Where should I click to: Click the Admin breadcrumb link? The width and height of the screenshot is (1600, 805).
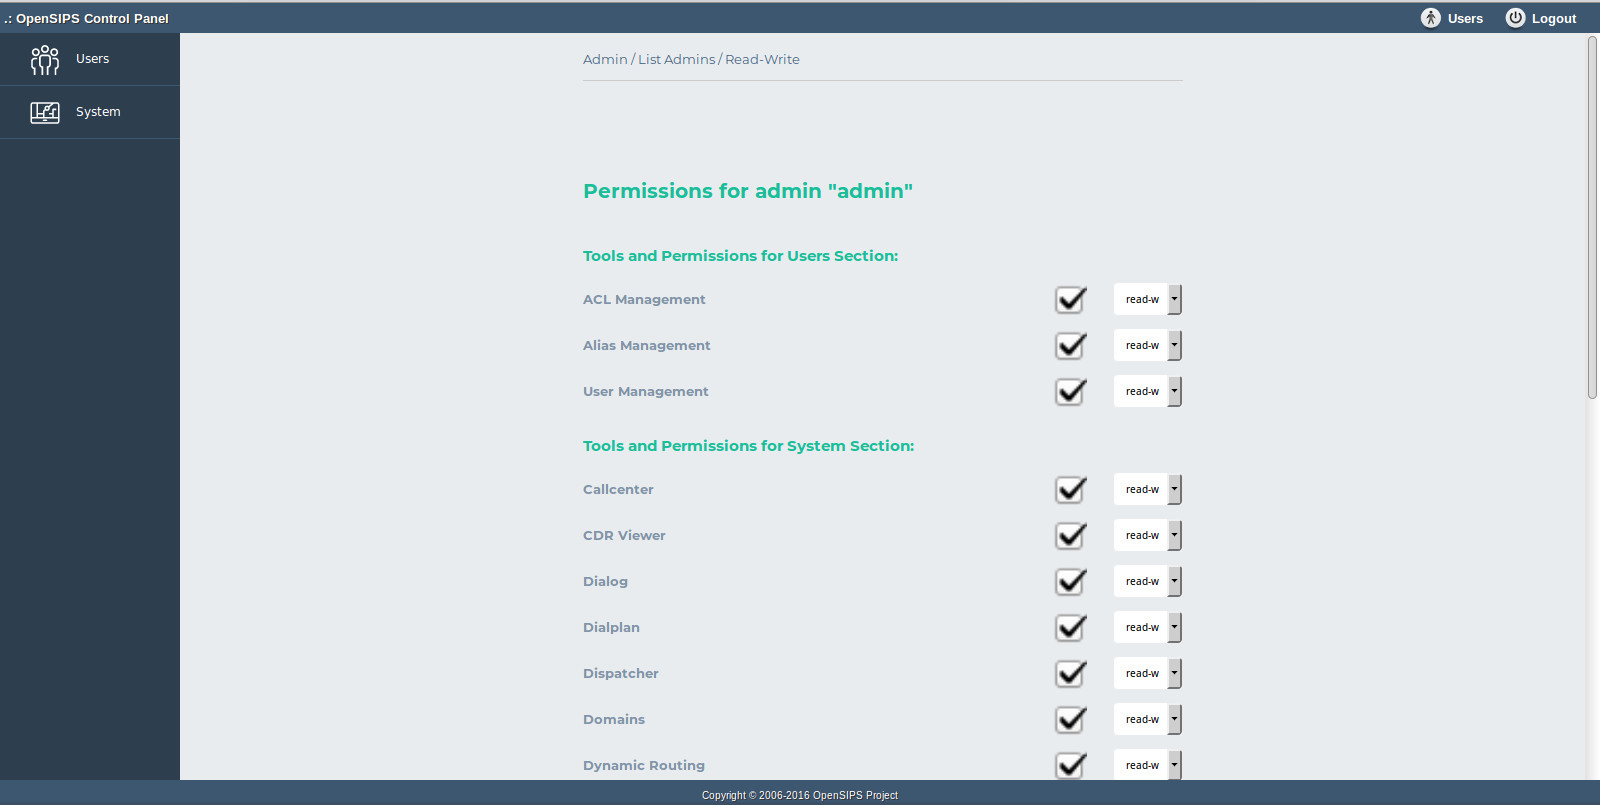click(605, 59)
